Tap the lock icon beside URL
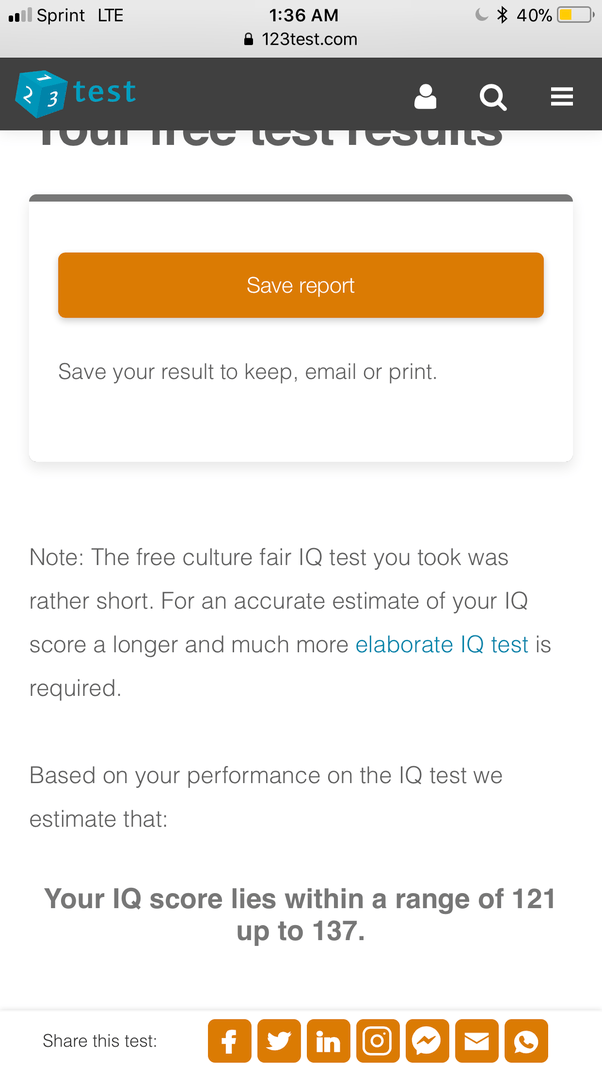This screenshot has height=1070, width=602. coord(249,40)
